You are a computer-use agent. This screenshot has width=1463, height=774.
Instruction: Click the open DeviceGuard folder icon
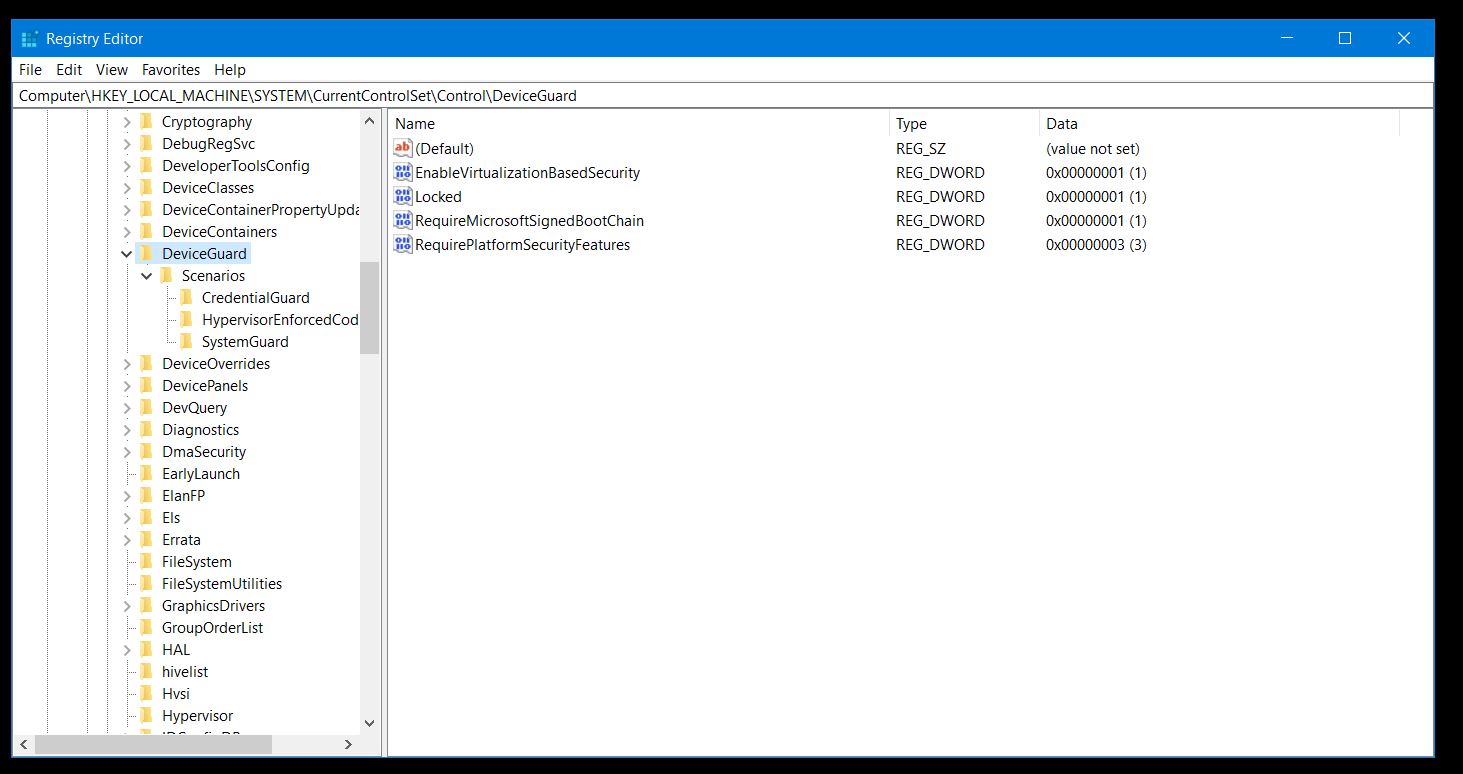click(x=146, y=253)
